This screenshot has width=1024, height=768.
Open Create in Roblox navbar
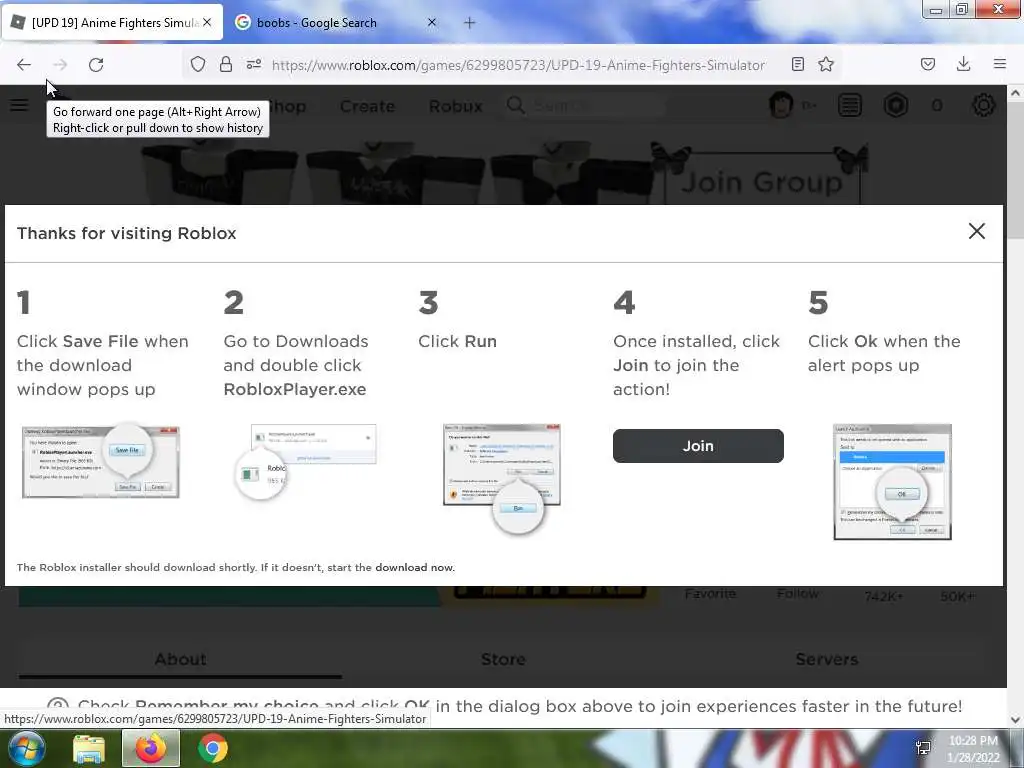pos(367,106)
